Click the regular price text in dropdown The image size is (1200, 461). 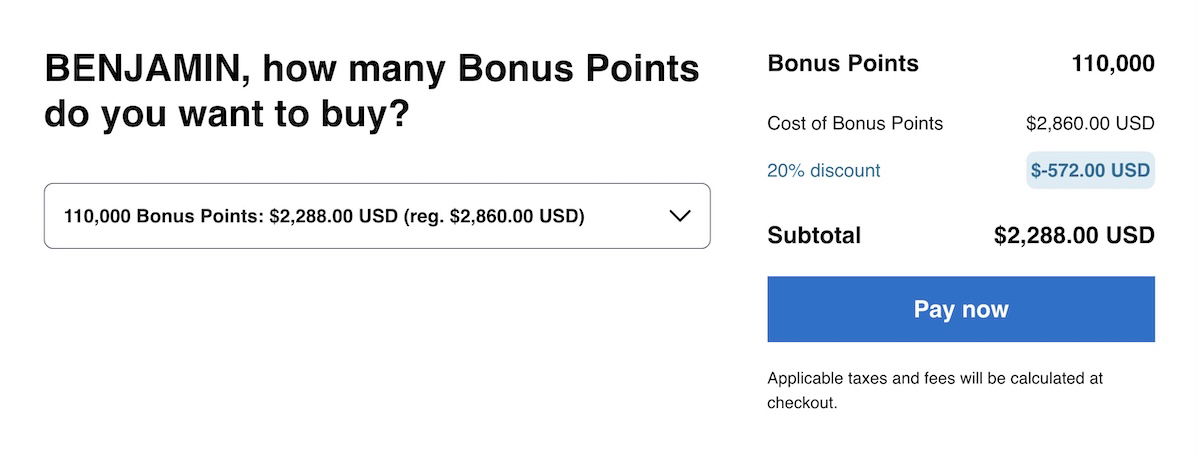494,216
